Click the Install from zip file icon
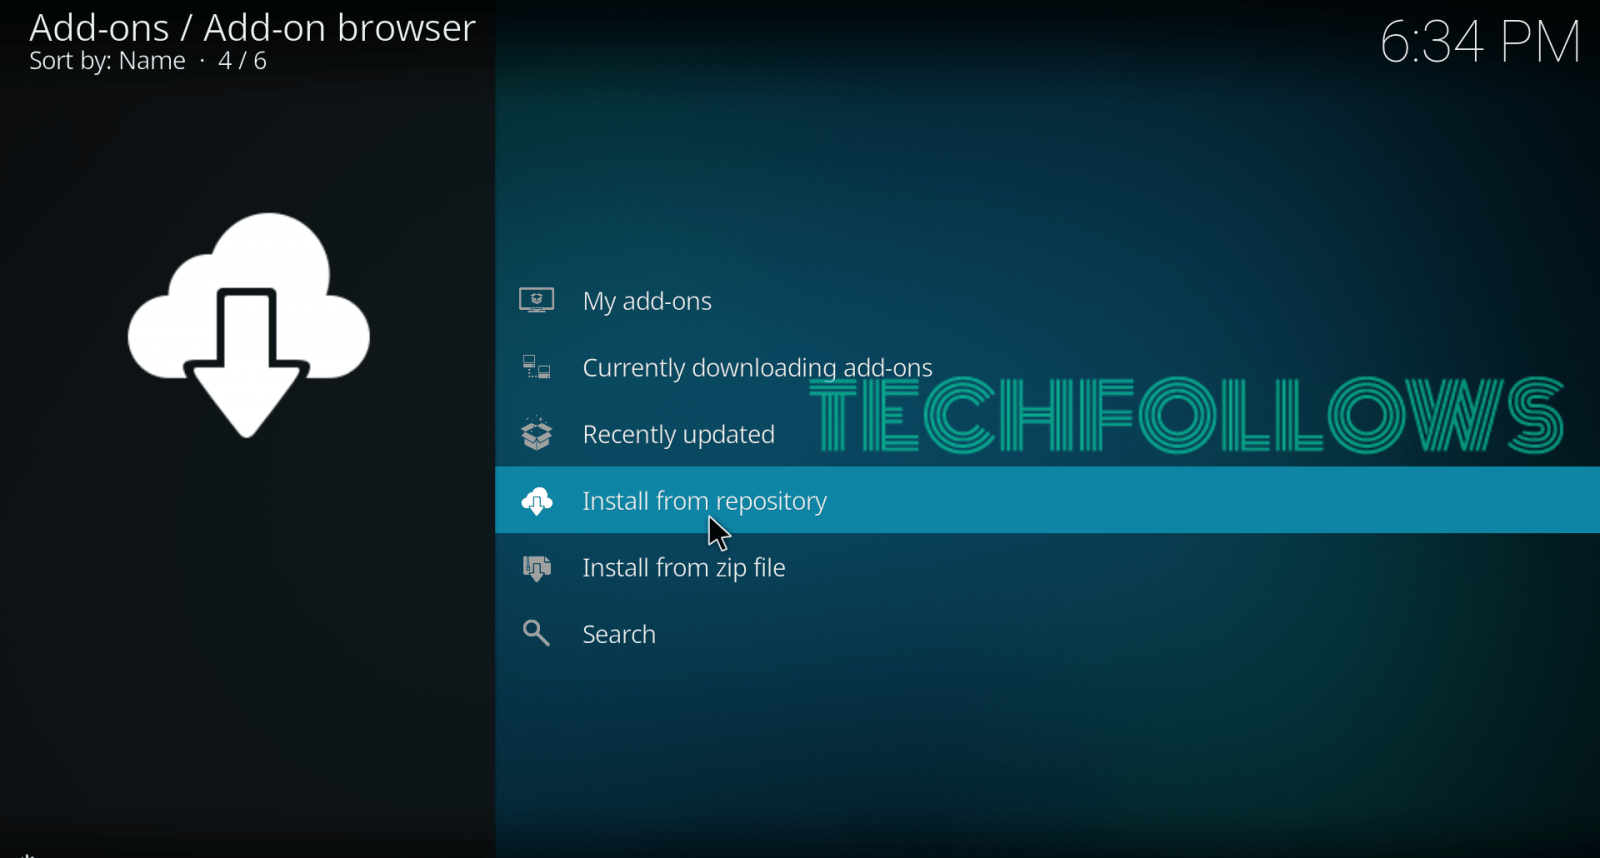This screenshot has width=1600, height=858. pos(537,568)
